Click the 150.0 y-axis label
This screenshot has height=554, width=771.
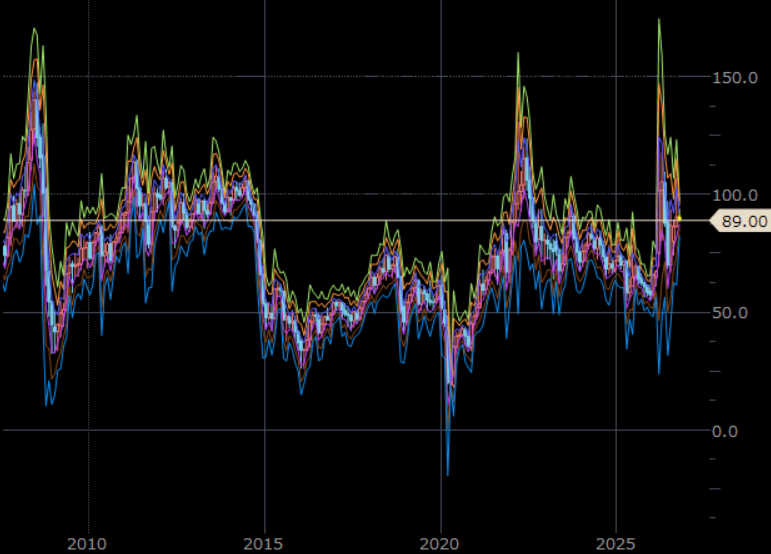coord(735,78)
